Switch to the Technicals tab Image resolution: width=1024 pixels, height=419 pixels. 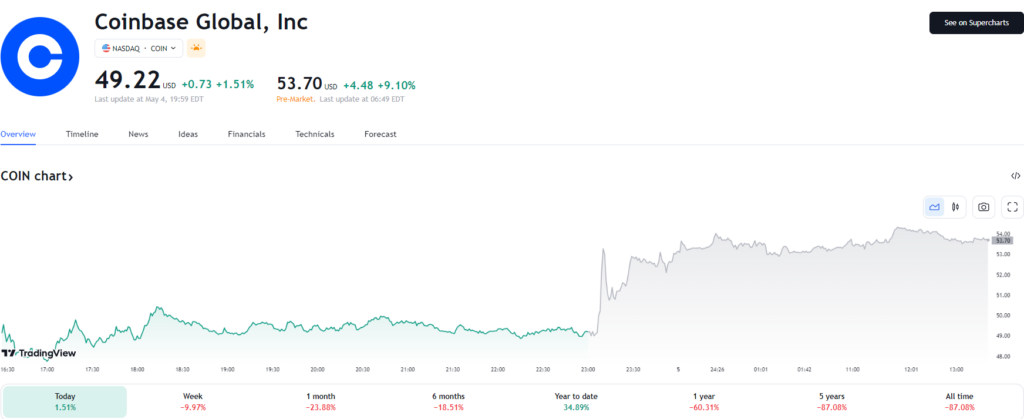pyautogui.click(x=315, y=134)
